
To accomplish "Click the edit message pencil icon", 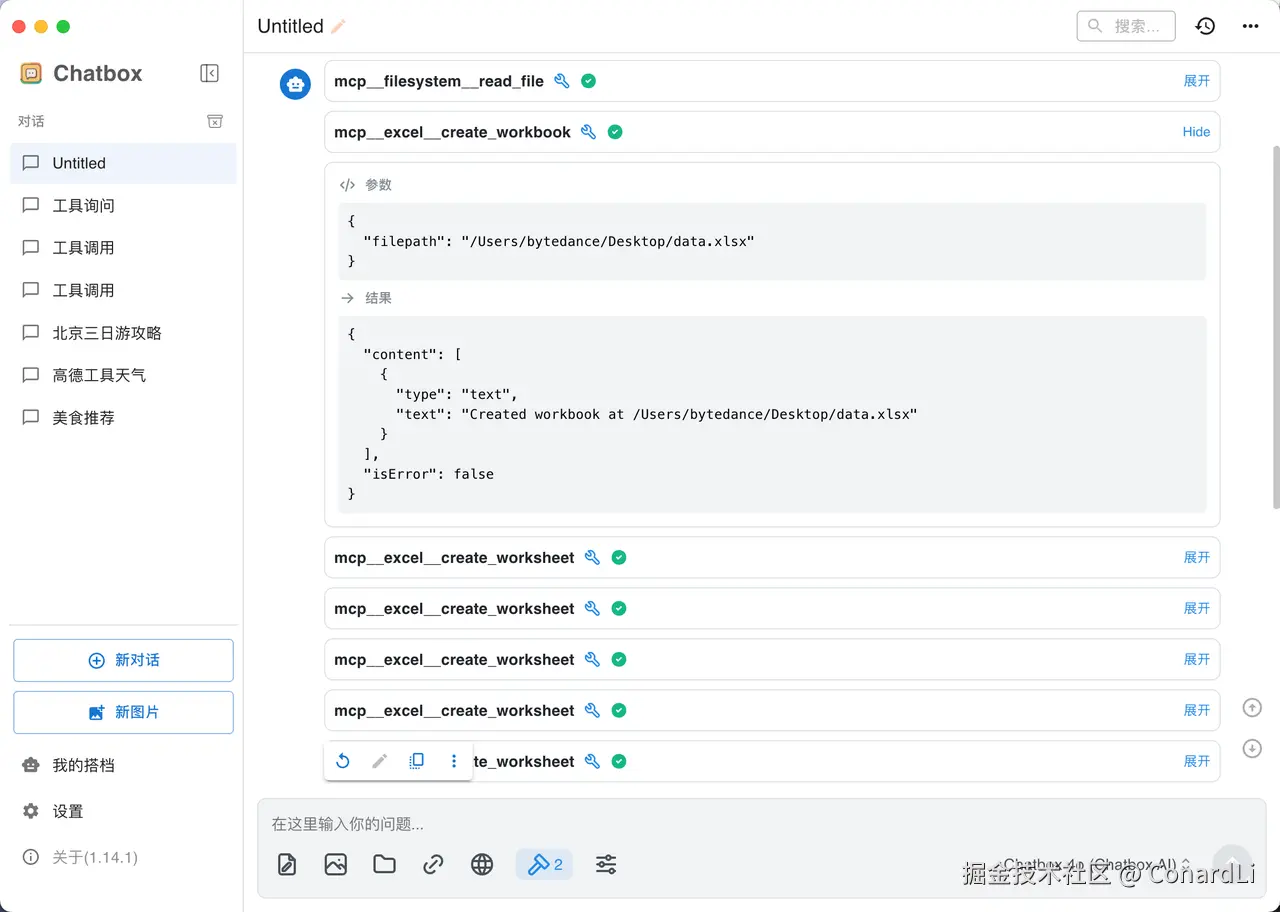I will [379, 761].
